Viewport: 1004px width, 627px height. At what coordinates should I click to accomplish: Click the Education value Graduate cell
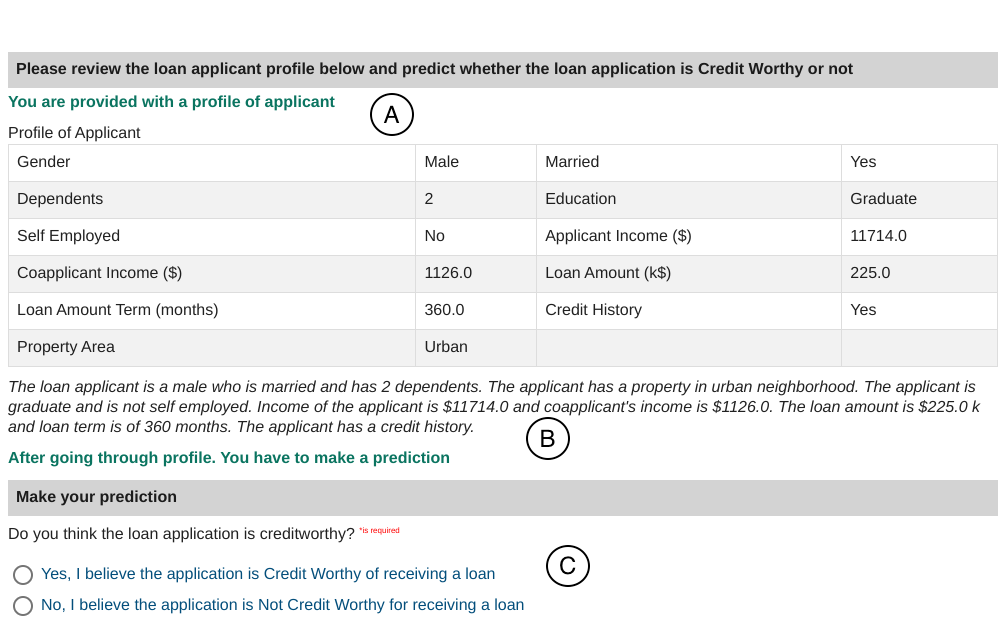click(x=883, y=199)
